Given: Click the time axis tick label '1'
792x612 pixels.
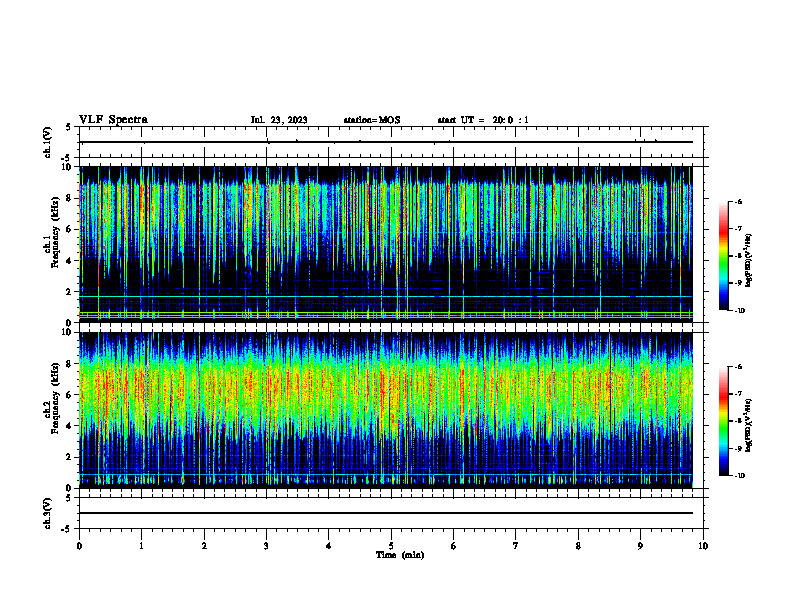Looking at the screenshot, I should click(141, 546).
